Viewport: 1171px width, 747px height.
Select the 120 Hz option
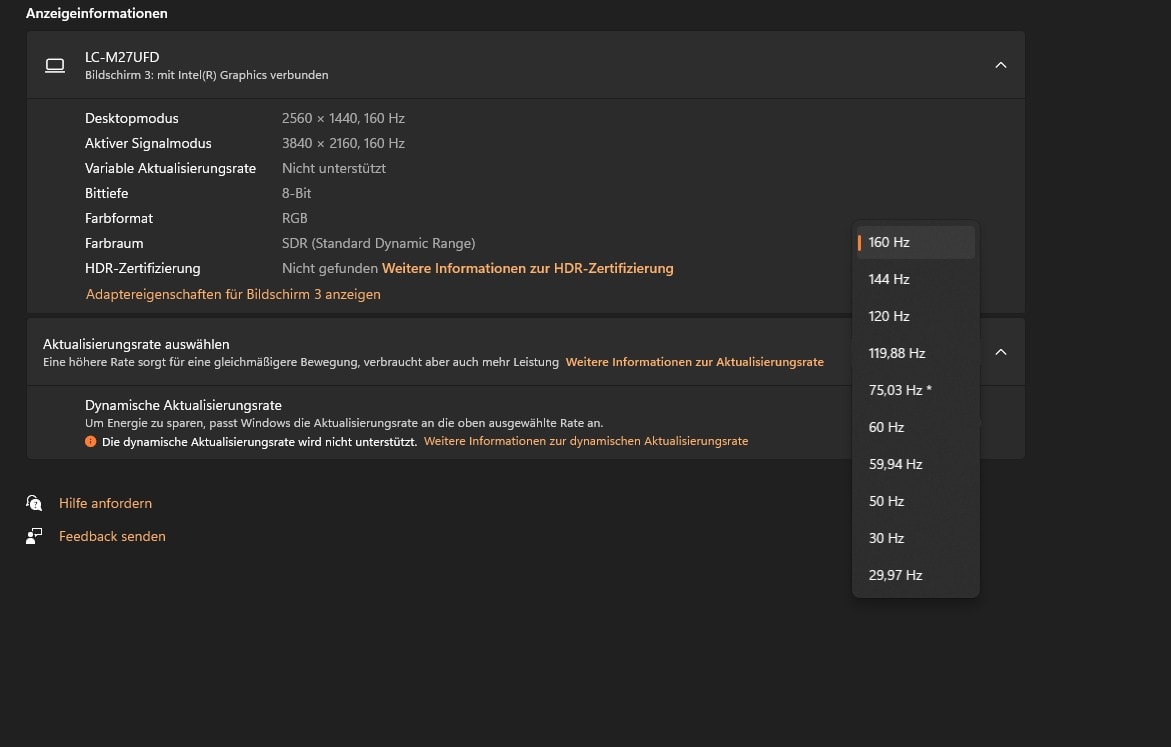point(889,316)
